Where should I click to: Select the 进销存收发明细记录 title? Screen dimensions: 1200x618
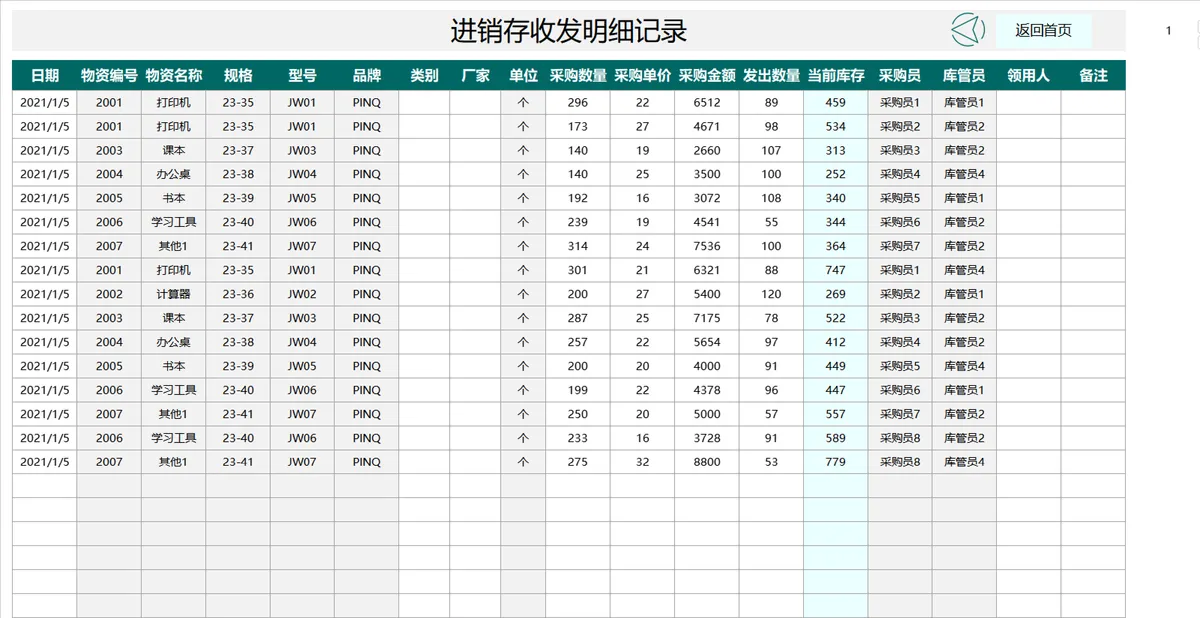point(569,30)
